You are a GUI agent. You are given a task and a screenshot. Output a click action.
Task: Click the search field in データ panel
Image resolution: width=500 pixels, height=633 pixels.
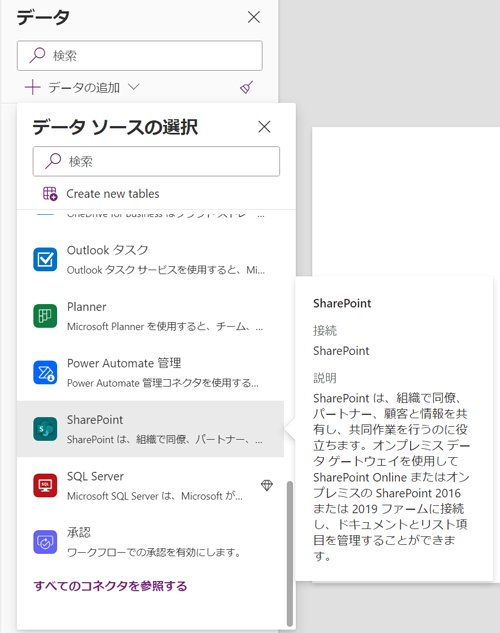click(x=140, y=56)
